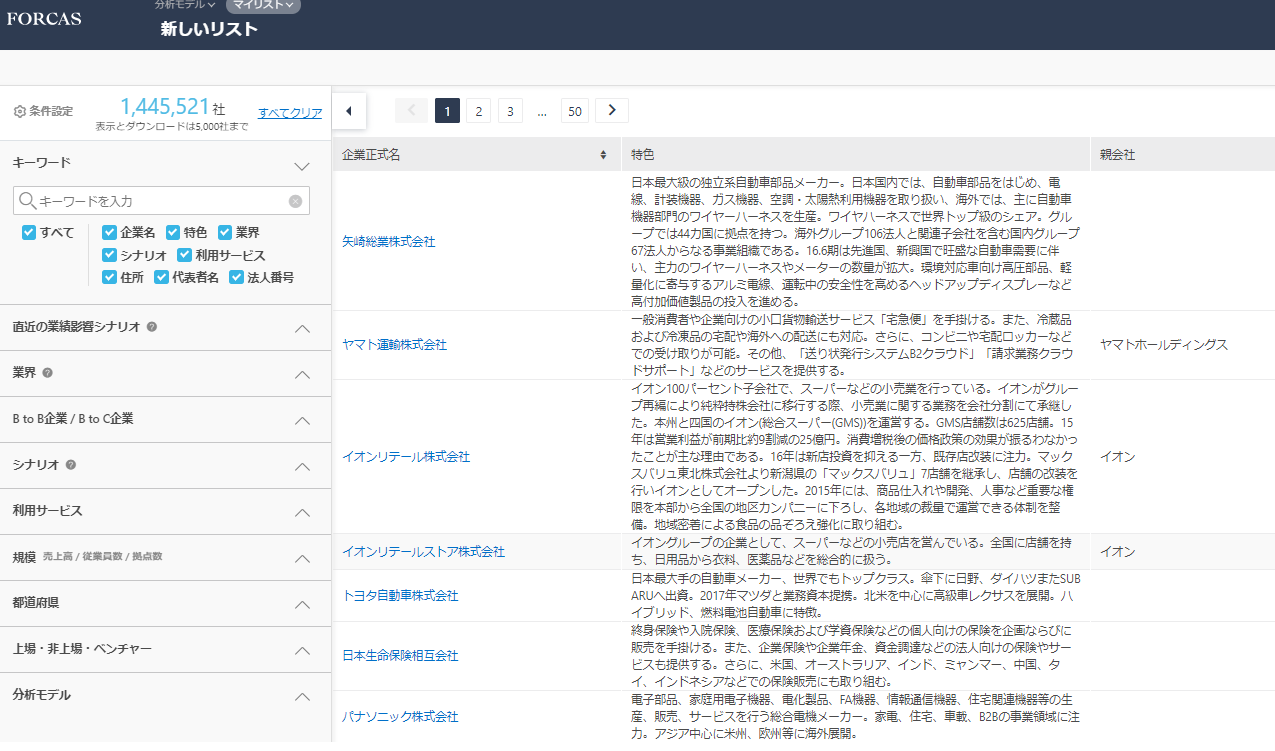The width and height of the screenshot is (1275, 751).
Task: Open the マイリスト menu
Action: pos(262,7)
